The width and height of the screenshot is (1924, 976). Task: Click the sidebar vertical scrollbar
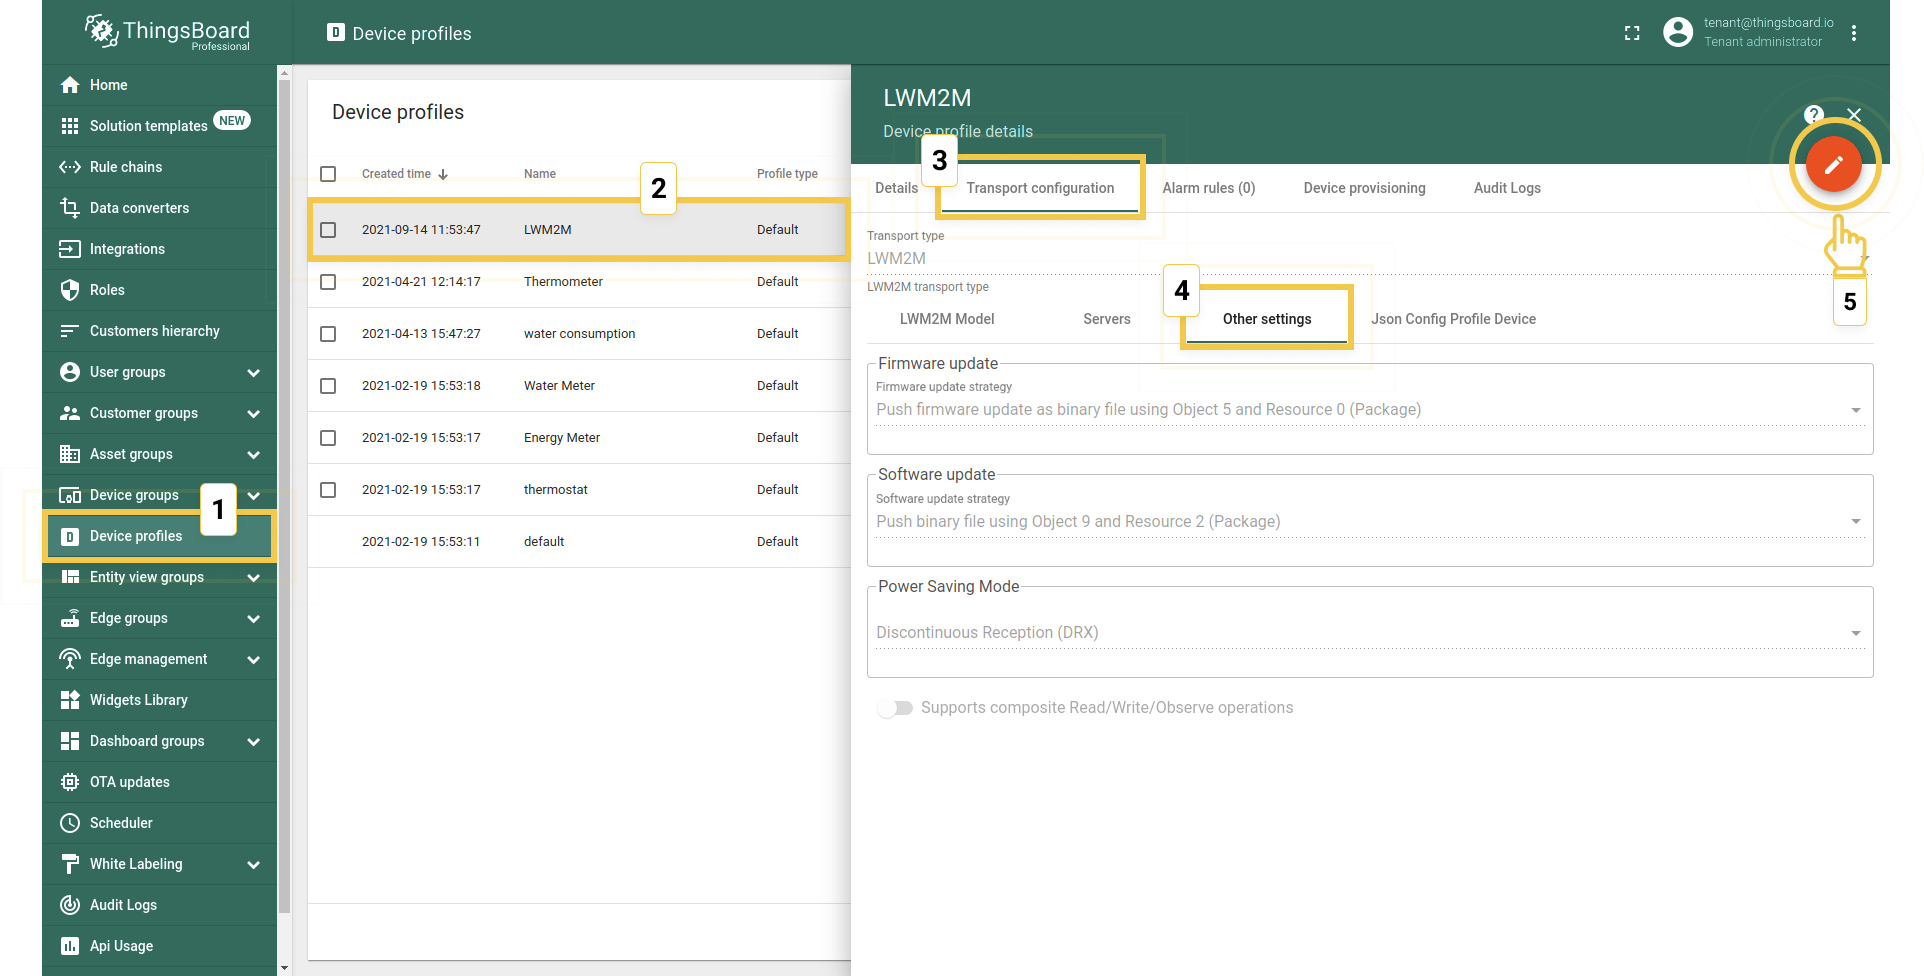pos(284,500)
